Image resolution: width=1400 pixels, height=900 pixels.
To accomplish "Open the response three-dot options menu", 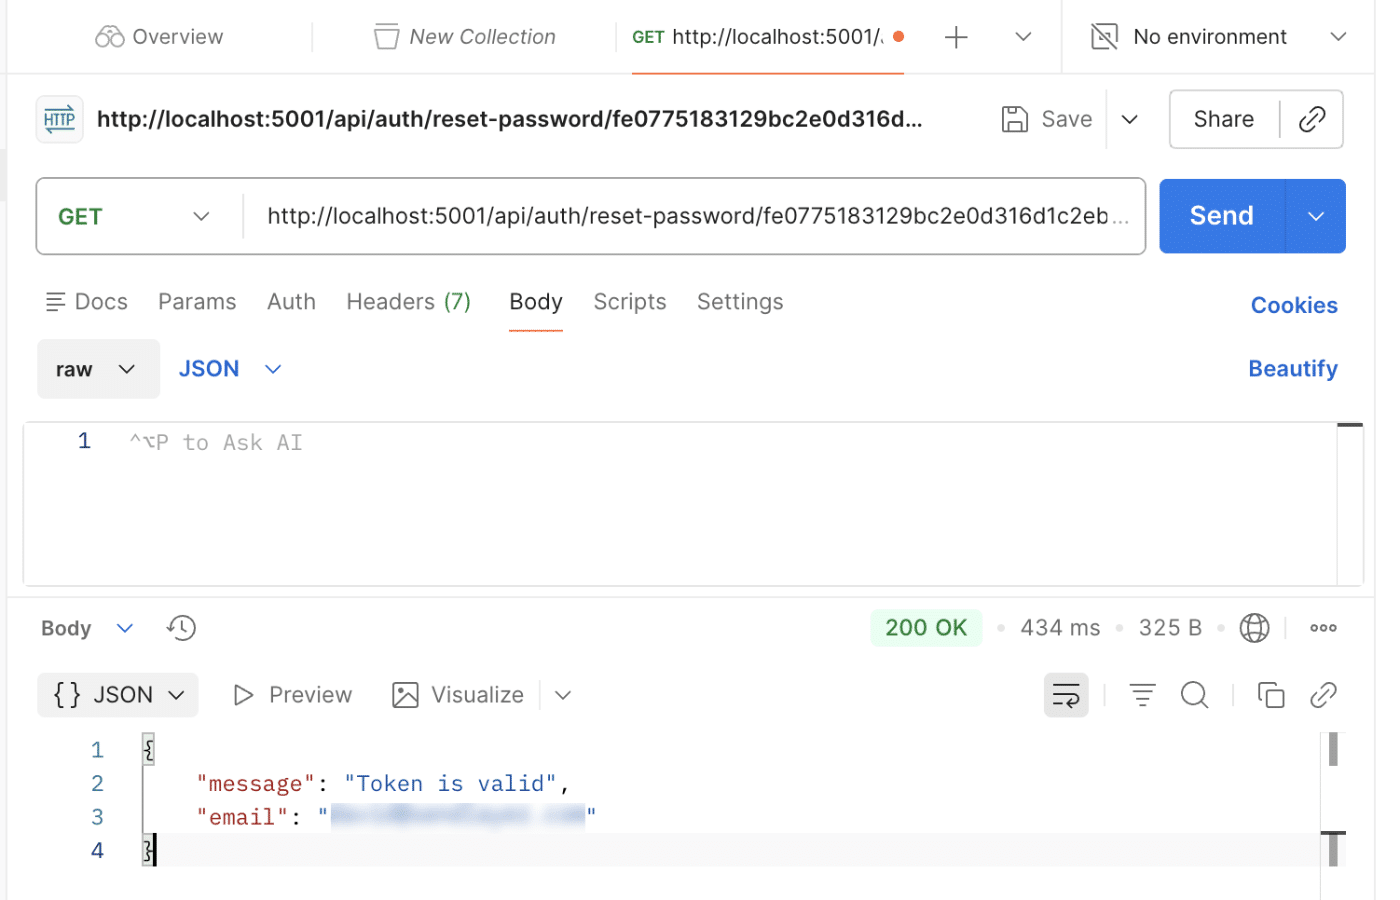I will coord(1323,627).
